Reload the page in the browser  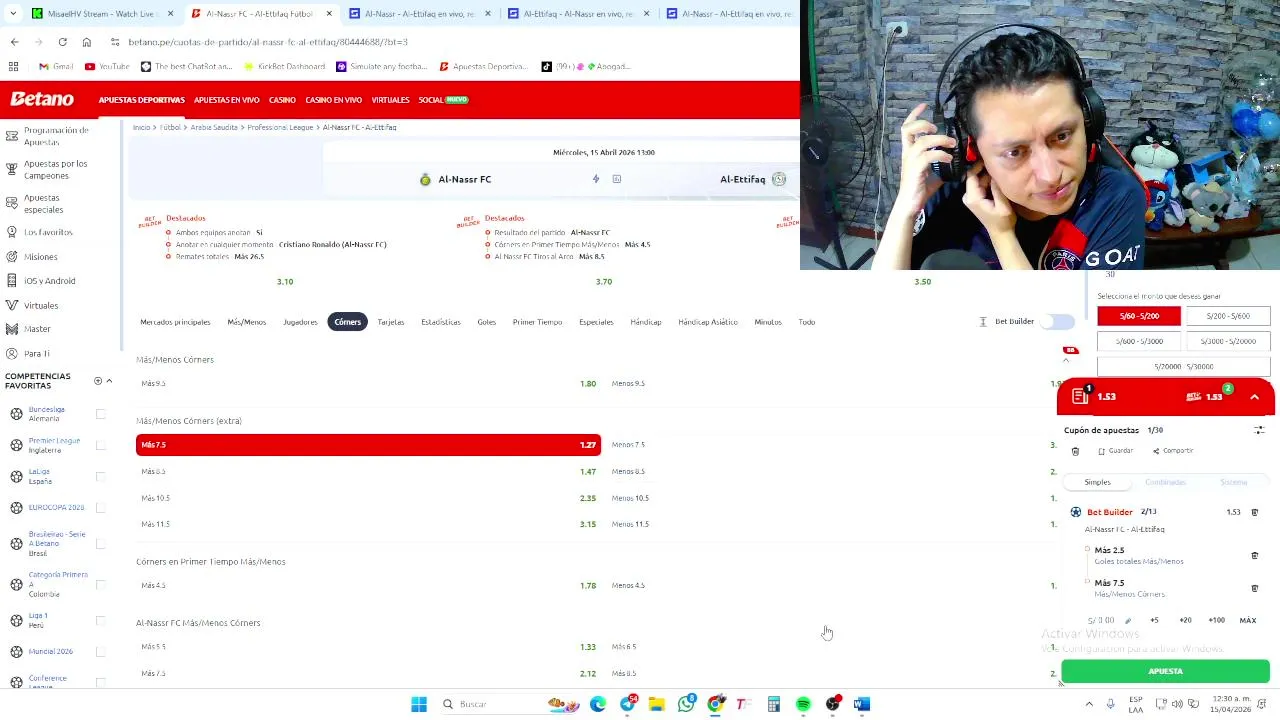tap(62, 42)
